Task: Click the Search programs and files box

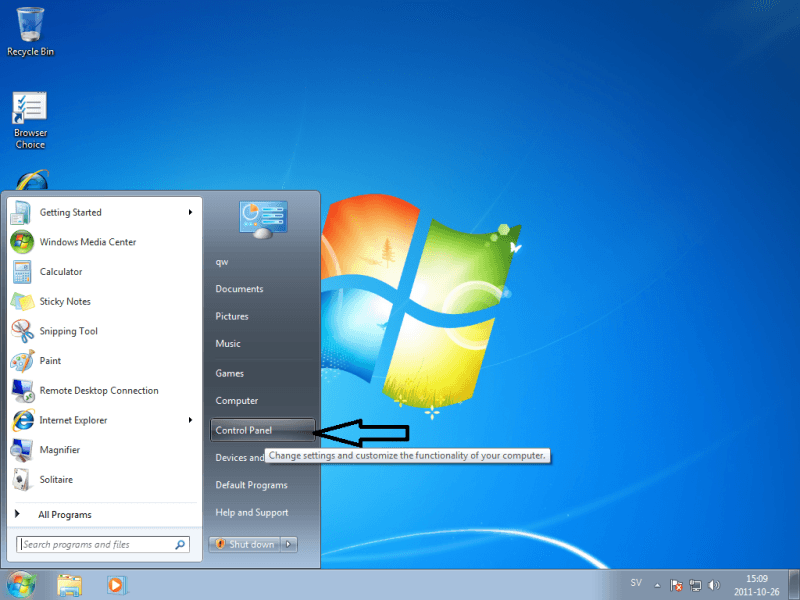Action: 103,544
